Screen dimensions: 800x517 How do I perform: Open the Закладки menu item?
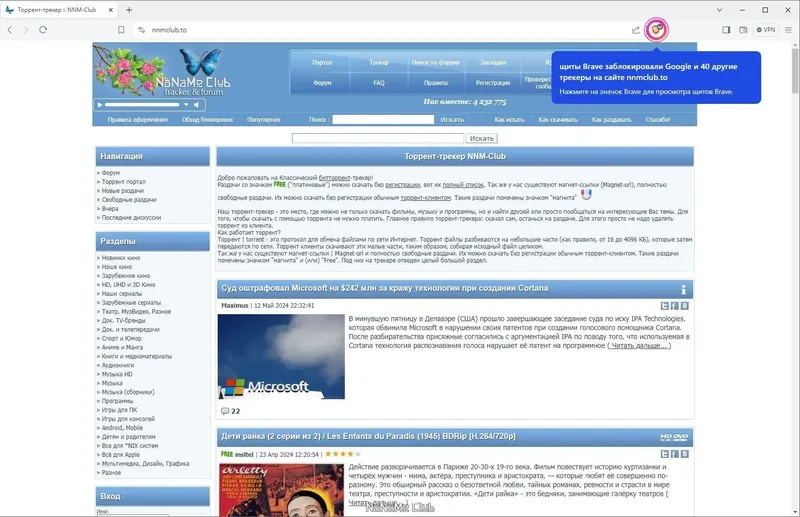coord(493,62)
